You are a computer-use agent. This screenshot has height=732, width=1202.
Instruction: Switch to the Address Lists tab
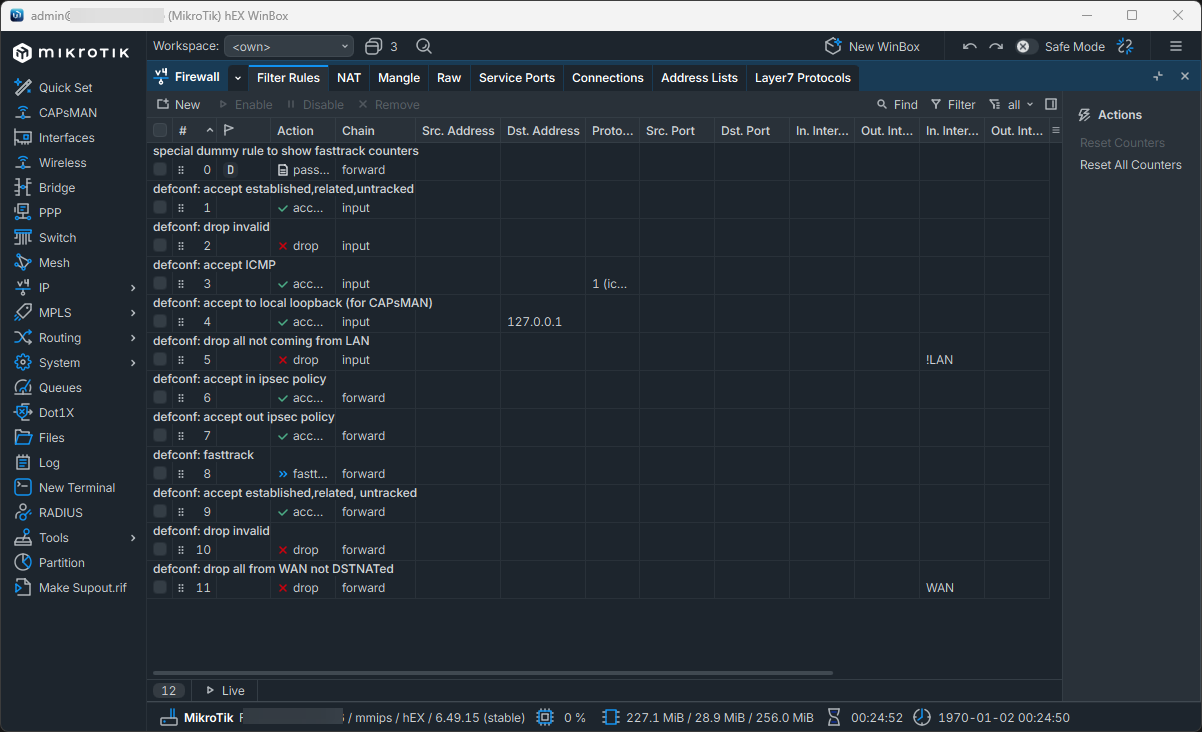point(699,78)
